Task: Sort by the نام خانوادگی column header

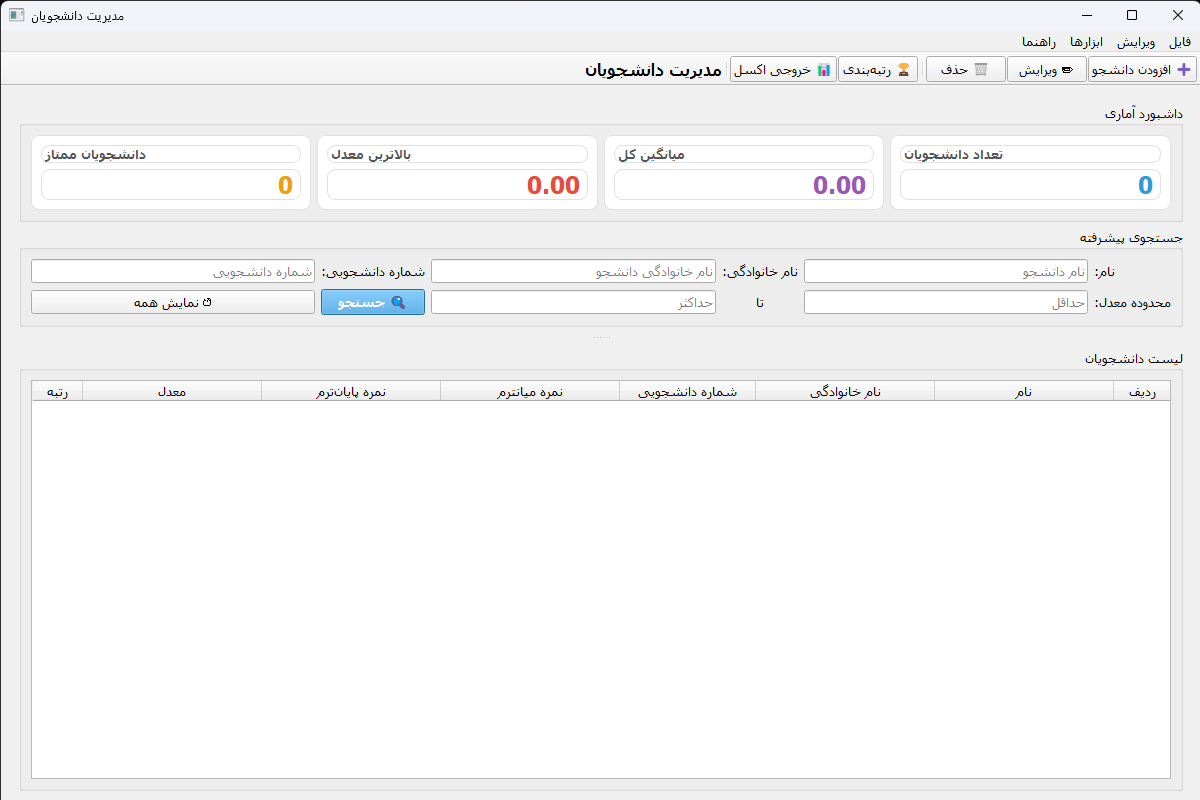Action: pos(845,392)
